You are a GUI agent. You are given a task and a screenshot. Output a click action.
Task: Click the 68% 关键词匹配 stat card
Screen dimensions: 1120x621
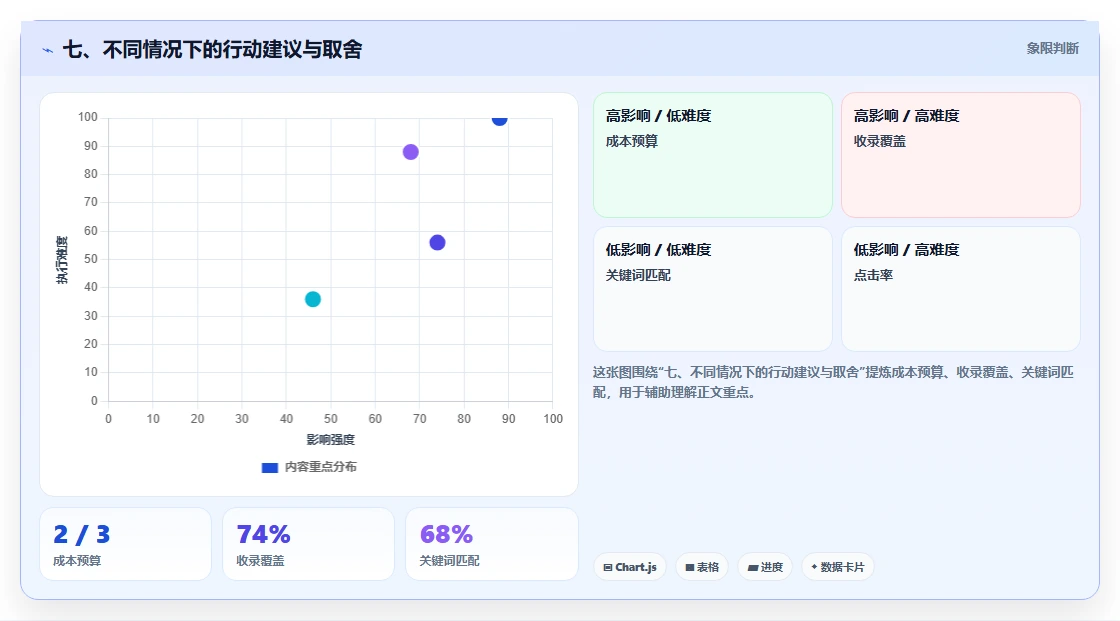491,544
